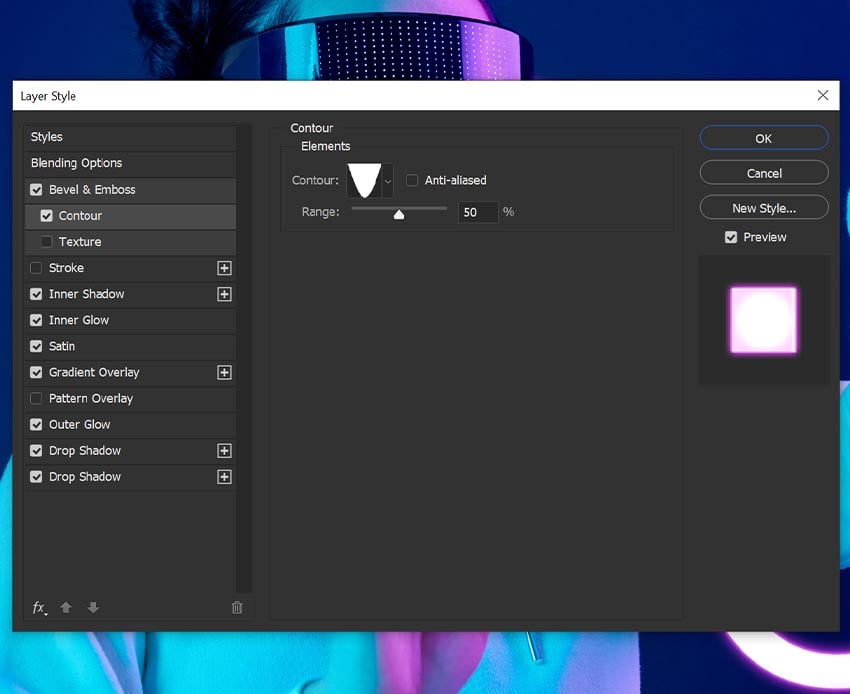Click the delete effect trash icon
This screenshot has width=850, height=694.
click(237, 608)
